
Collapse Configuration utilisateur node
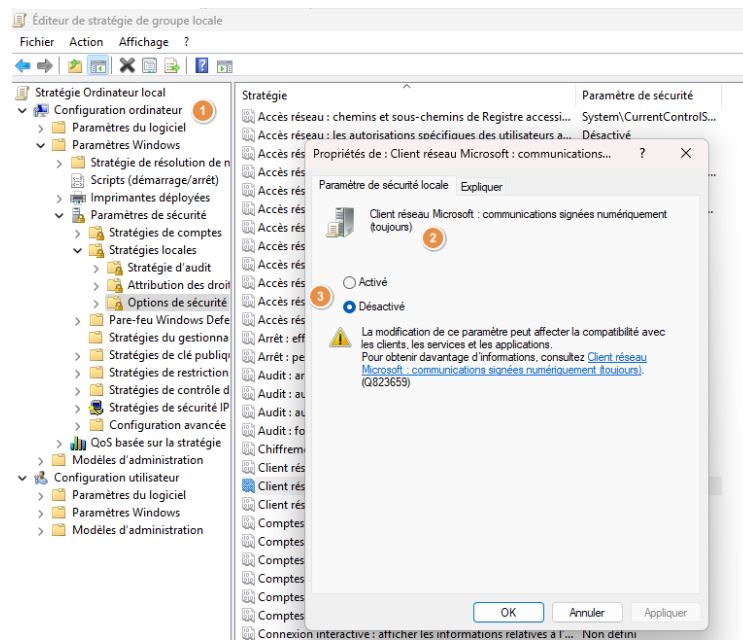[x=22, y=478]
